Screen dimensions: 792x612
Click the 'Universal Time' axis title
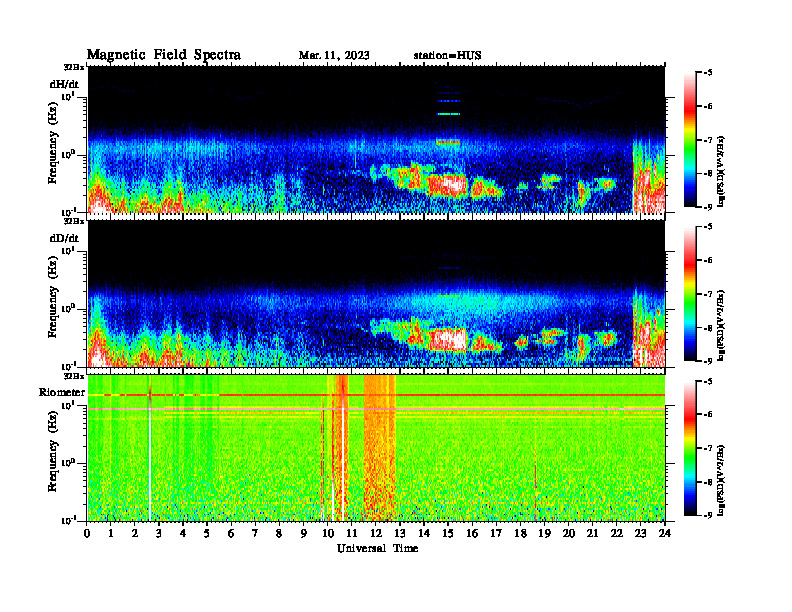[x=378, y=548]
